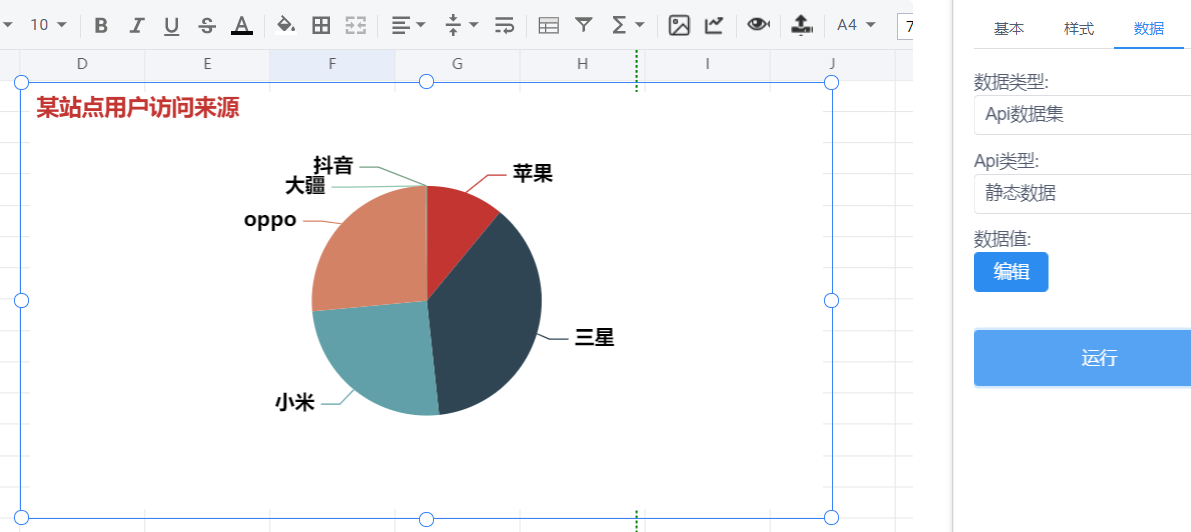Toggle bold formatting
Image resolution: width=1191 pixels, height=532 pixels.
[x=101, y=26]
